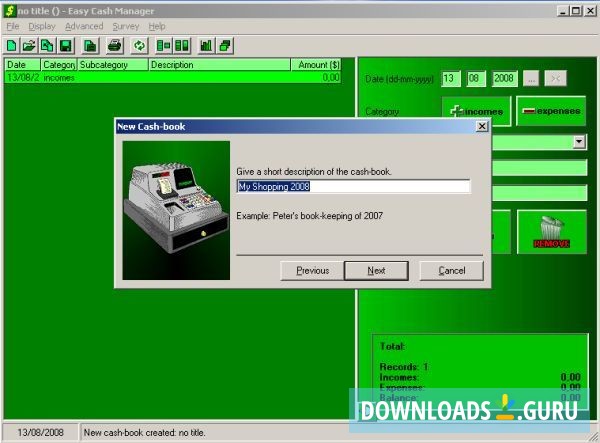Click the Previous button in dialog
600x443 pixels.
tap(312, 270)
